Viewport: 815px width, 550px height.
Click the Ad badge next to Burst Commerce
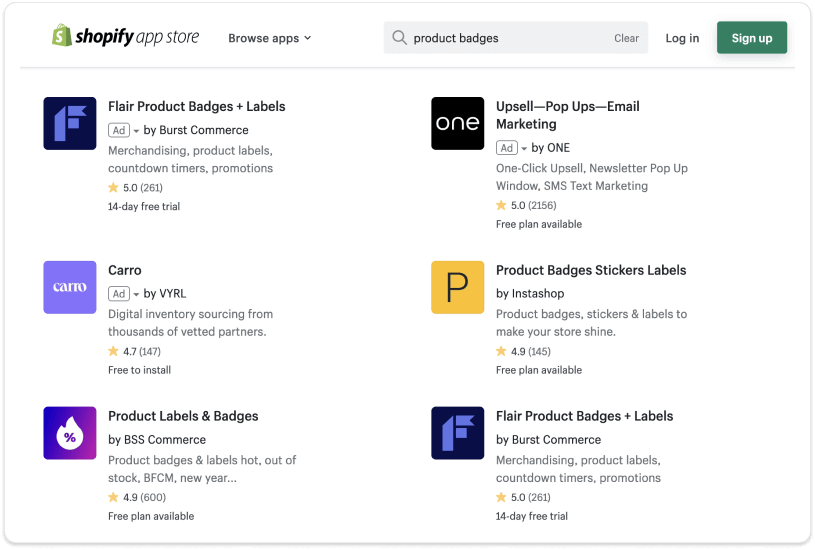pos(119,130)
